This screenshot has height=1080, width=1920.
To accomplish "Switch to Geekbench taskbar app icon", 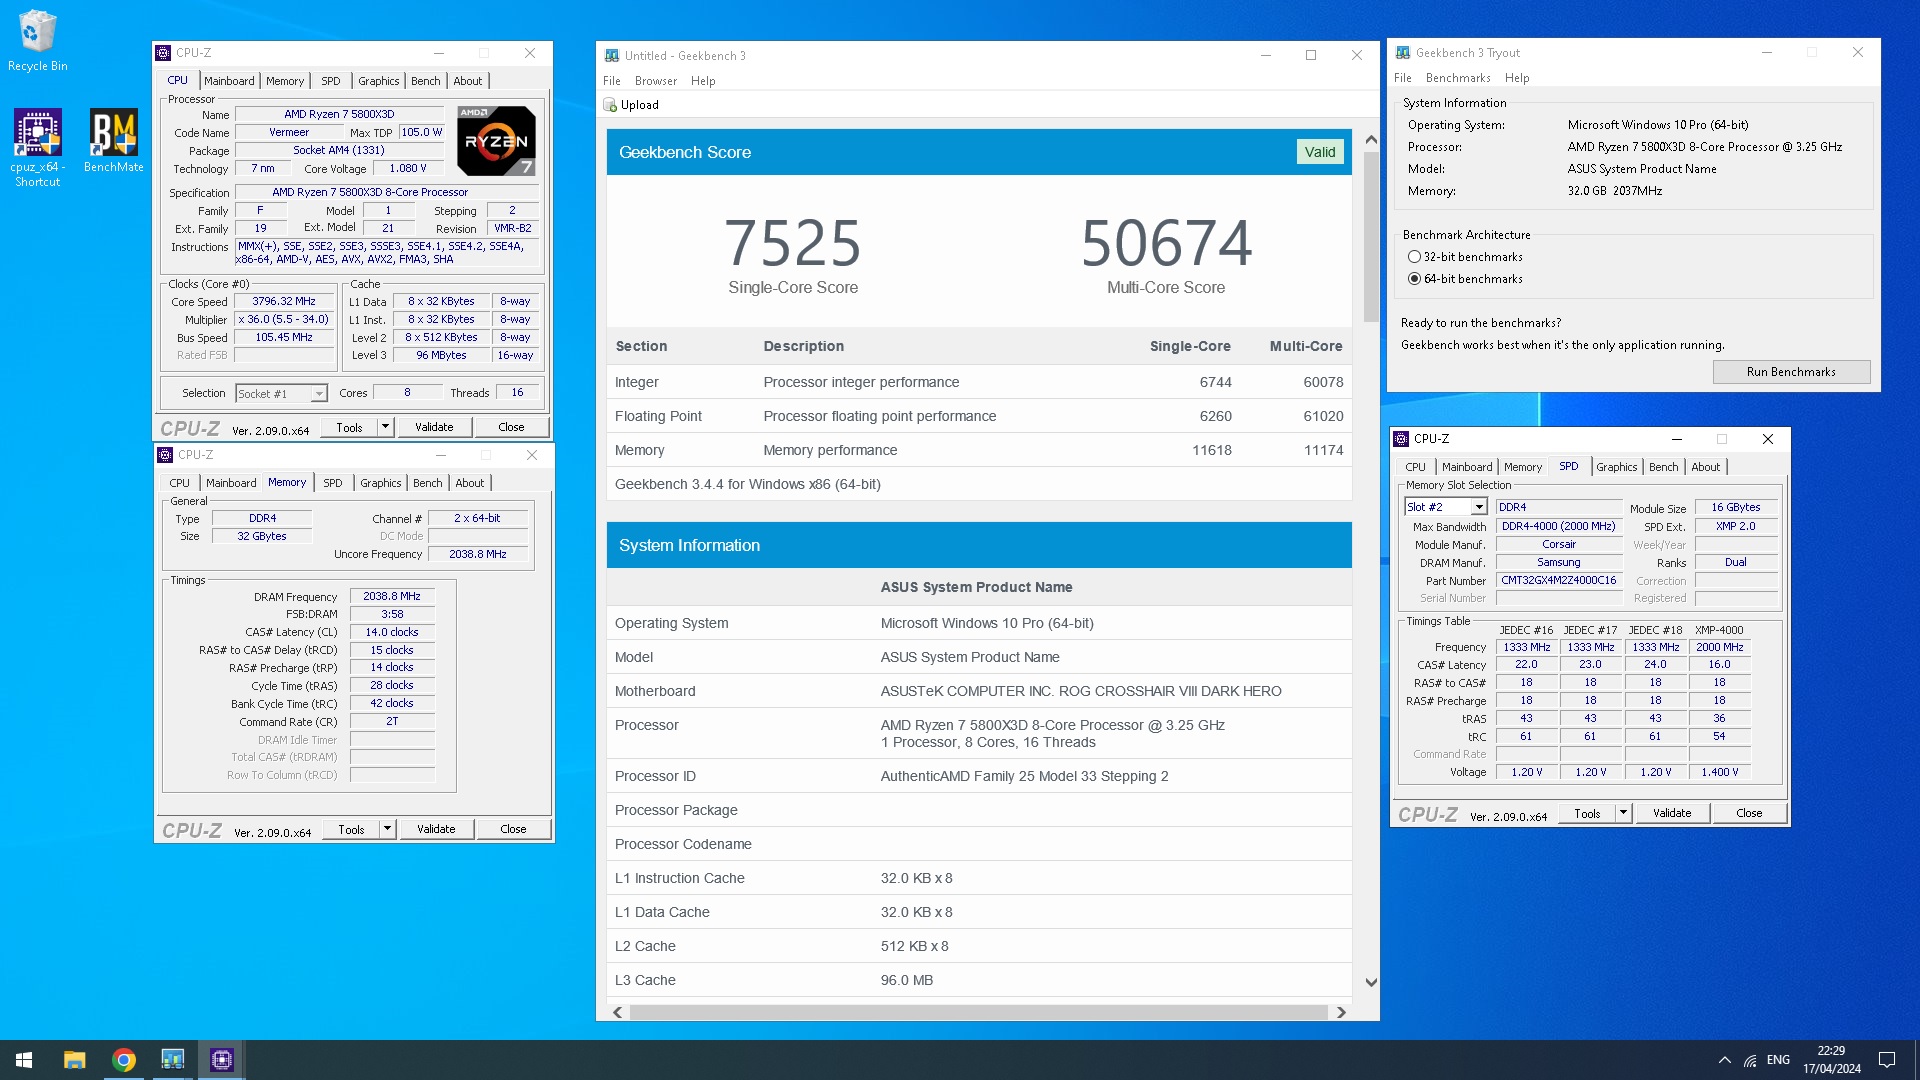I will pyautogui.click(x=173, y=1060).
